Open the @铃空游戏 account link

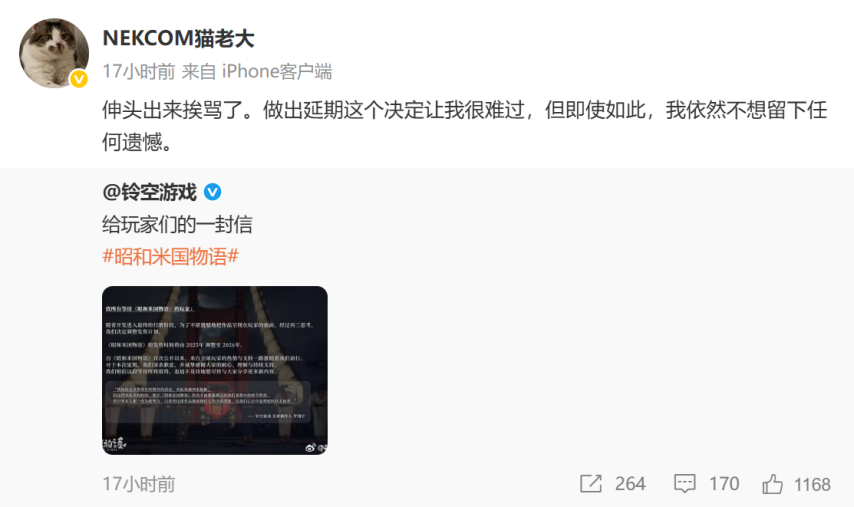[149, 192]
